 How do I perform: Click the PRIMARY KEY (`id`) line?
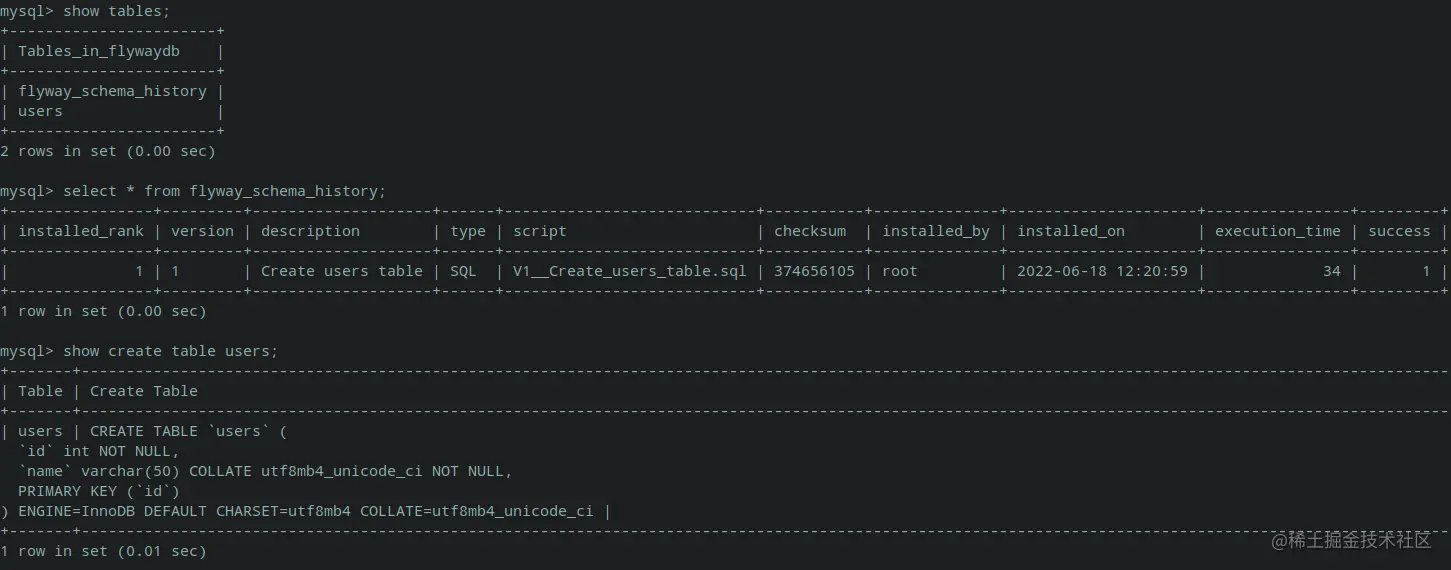click(x=99, y=491)
